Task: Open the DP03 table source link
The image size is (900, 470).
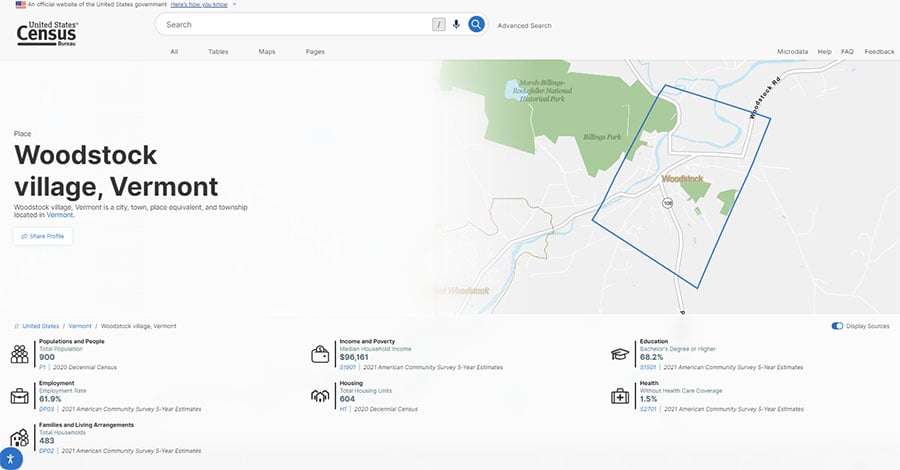Action: coord(46,409)
